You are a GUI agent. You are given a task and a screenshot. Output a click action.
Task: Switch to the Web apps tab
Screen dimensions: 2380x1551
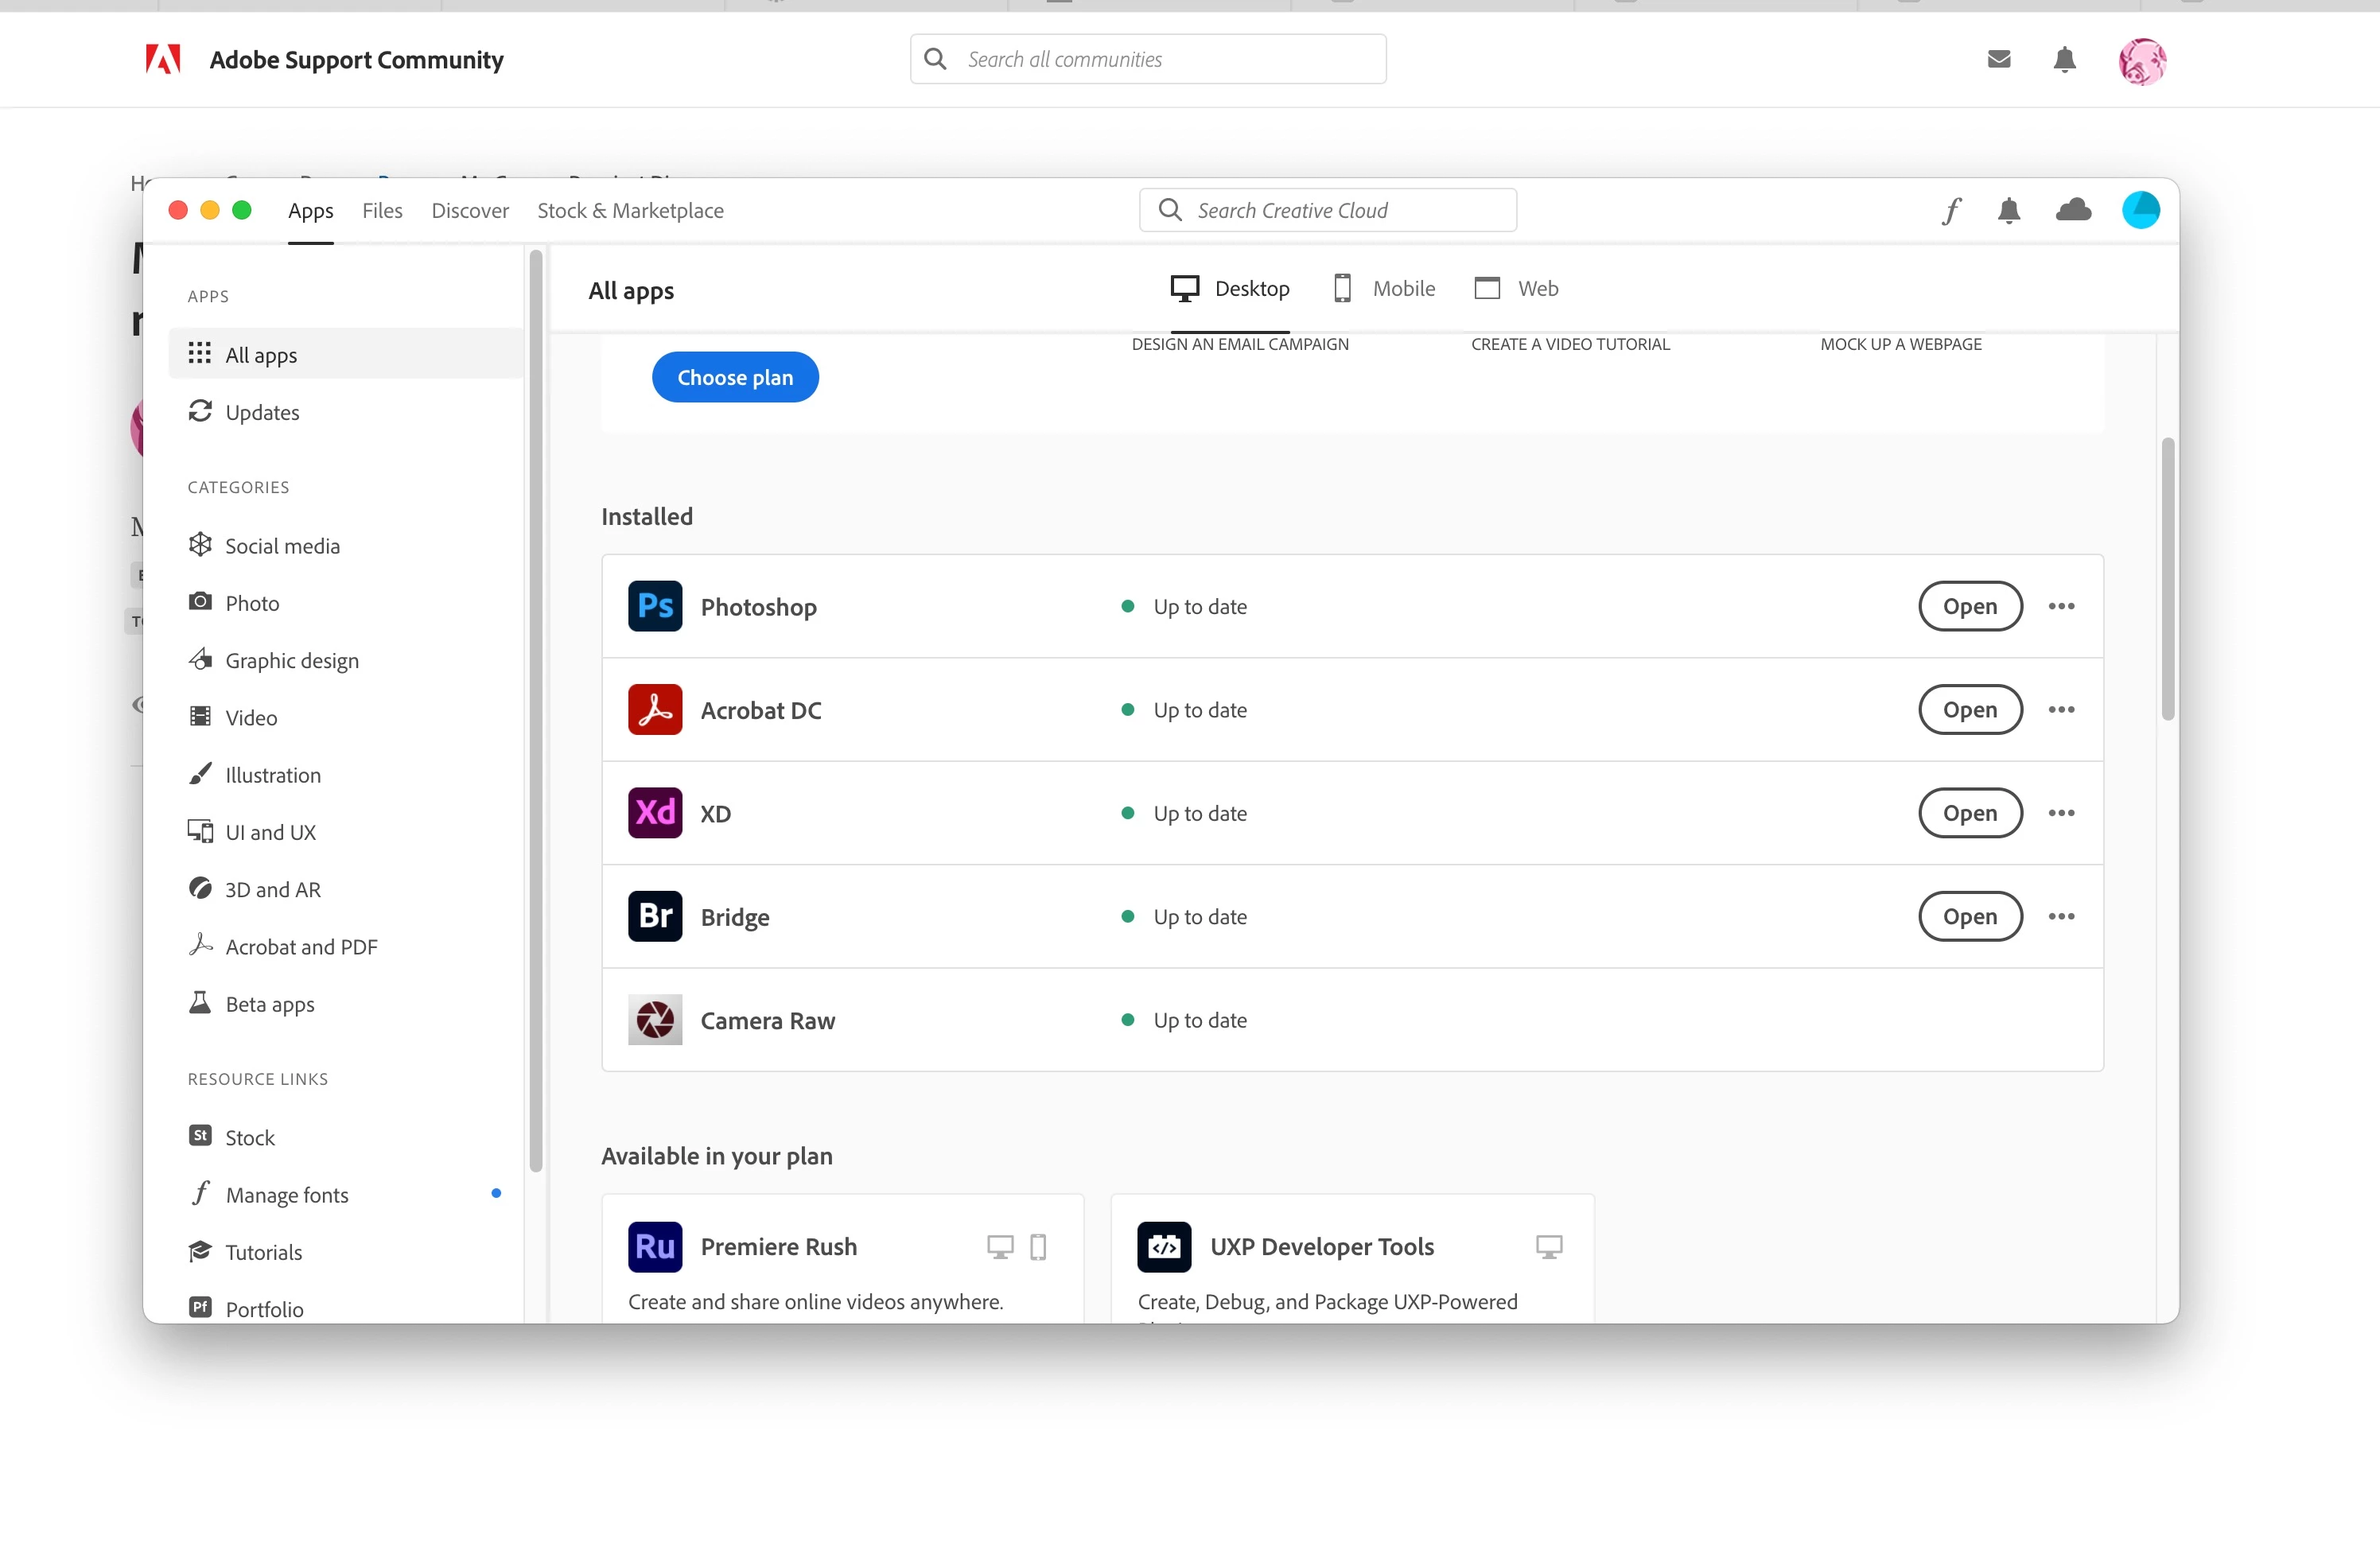(1516, 289)
